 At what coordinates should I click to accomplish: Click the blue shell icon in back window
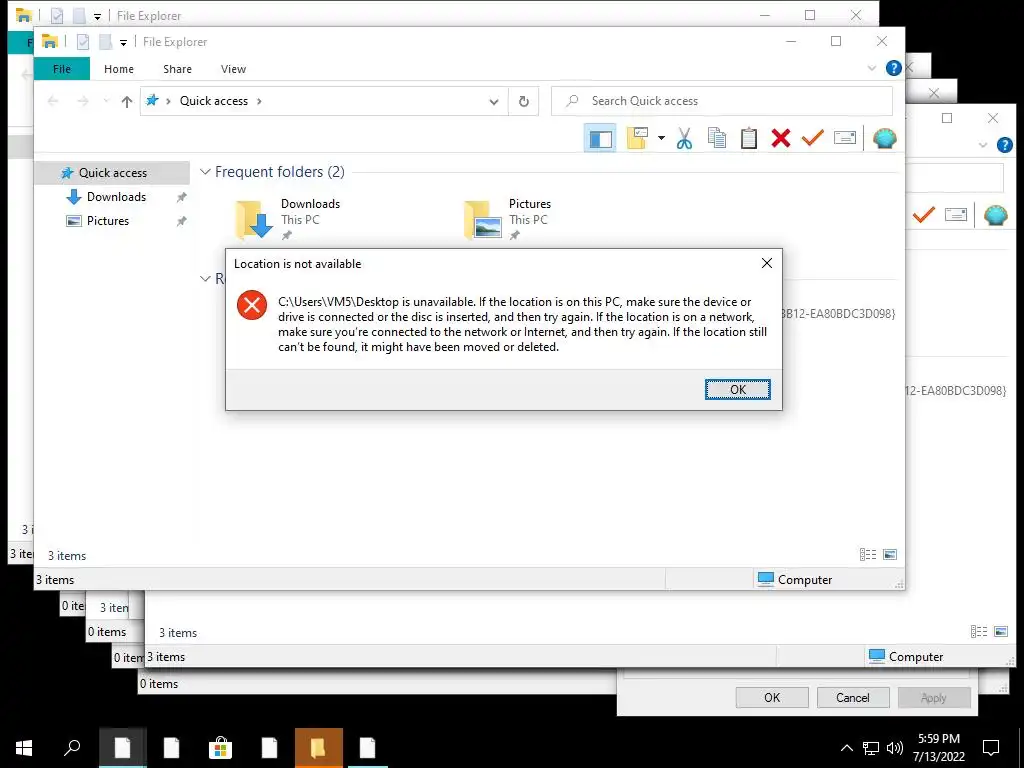[995, 215]
